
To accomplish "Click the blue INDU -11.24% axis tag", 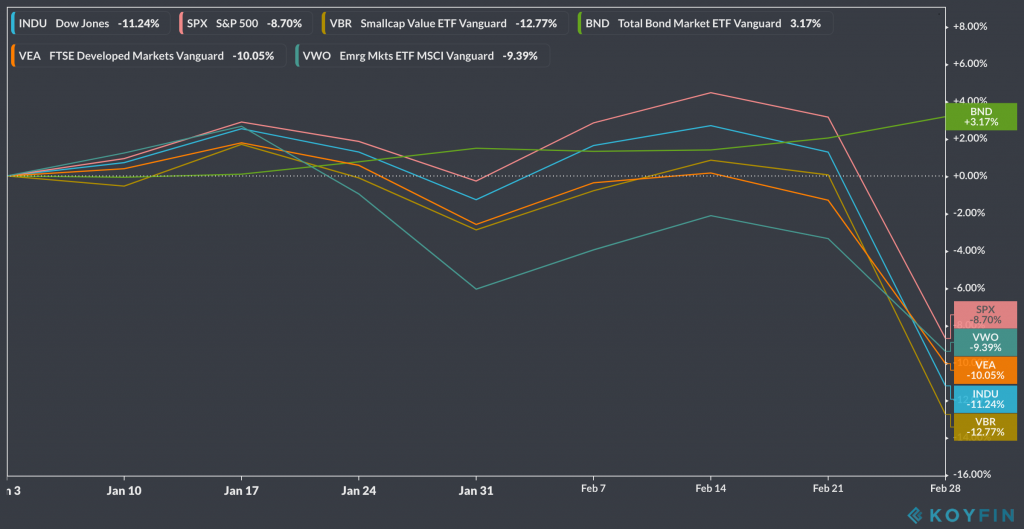I will (x=985, y=398).
